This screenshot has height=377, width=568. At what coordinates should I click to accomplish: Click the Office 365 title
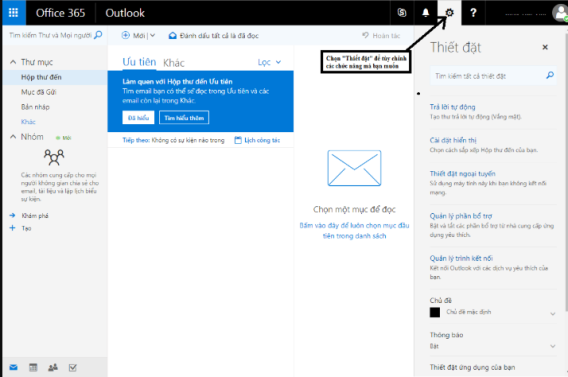pos(60,13)
